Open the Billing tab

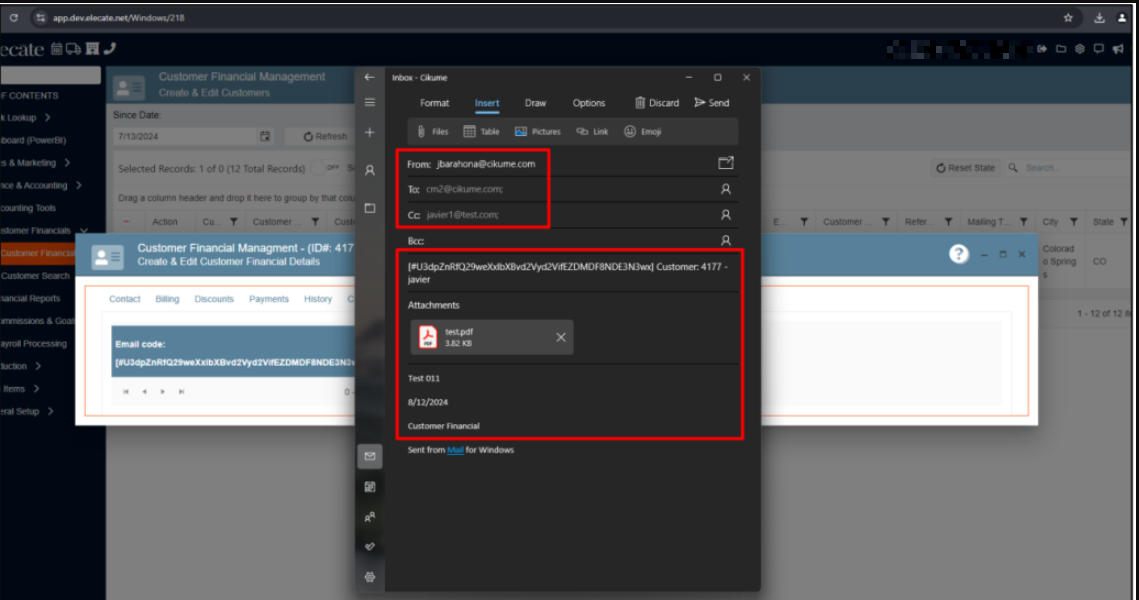pyautogui.click(x=167, y=299)
